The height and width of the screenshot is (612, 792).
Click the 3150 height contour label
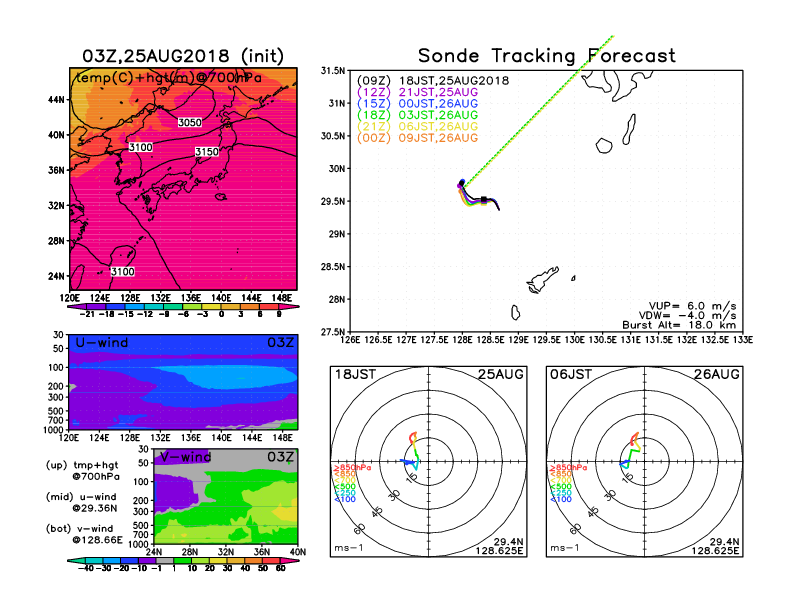[x=207, y=151]
